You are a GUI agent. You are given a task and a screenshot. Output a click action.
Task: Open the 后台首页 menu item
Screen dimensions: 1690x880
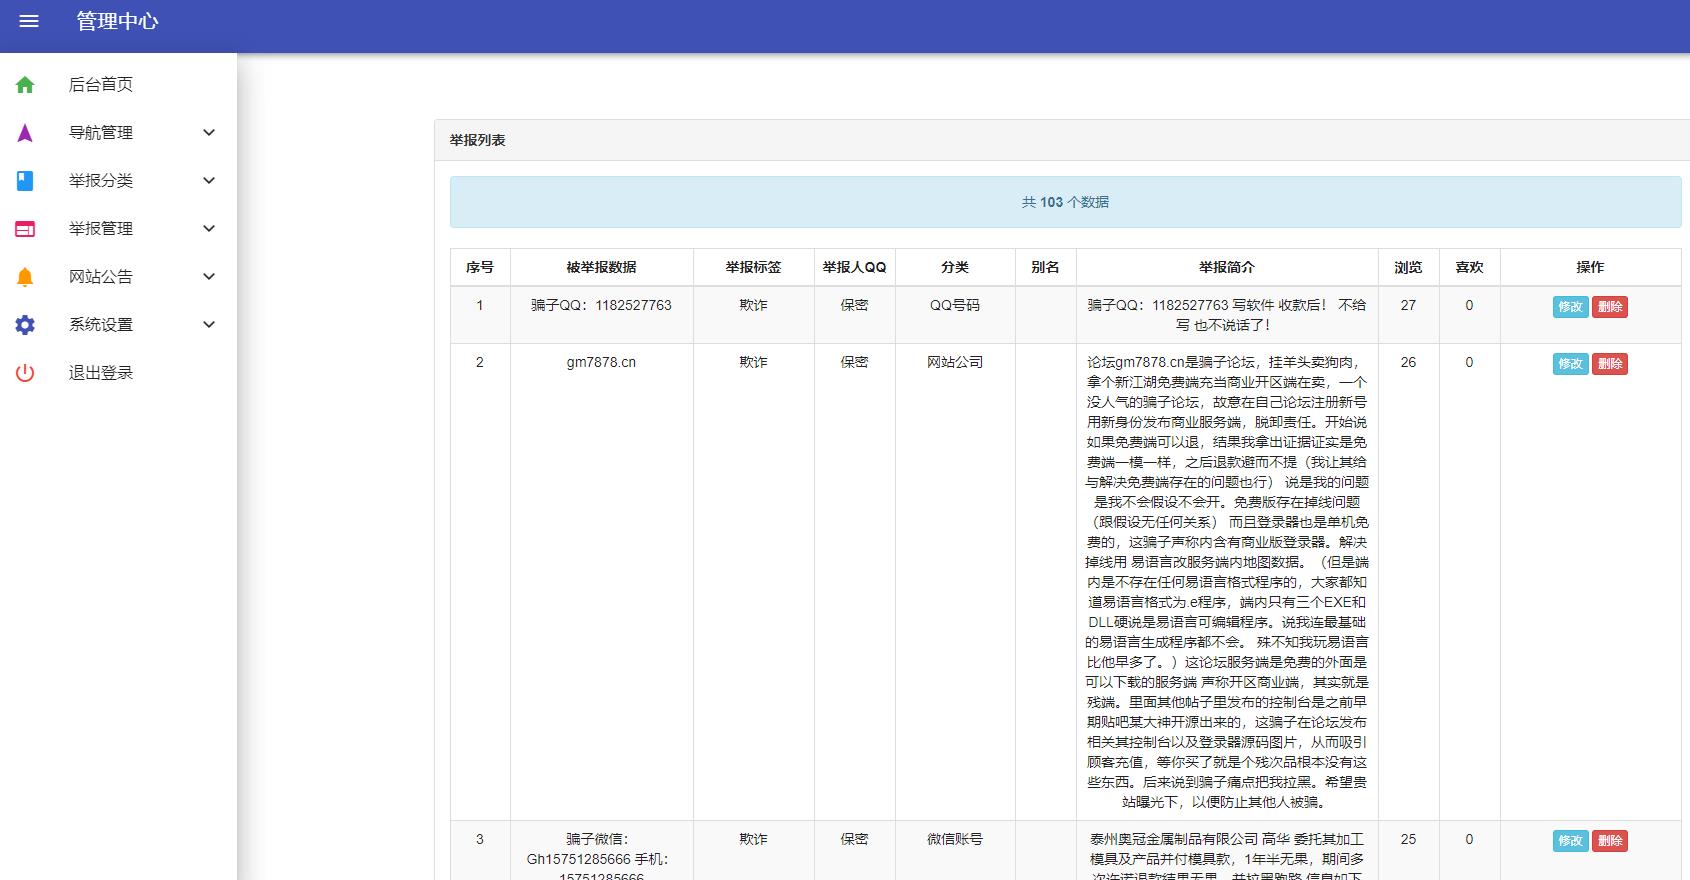tap(101, 85)
